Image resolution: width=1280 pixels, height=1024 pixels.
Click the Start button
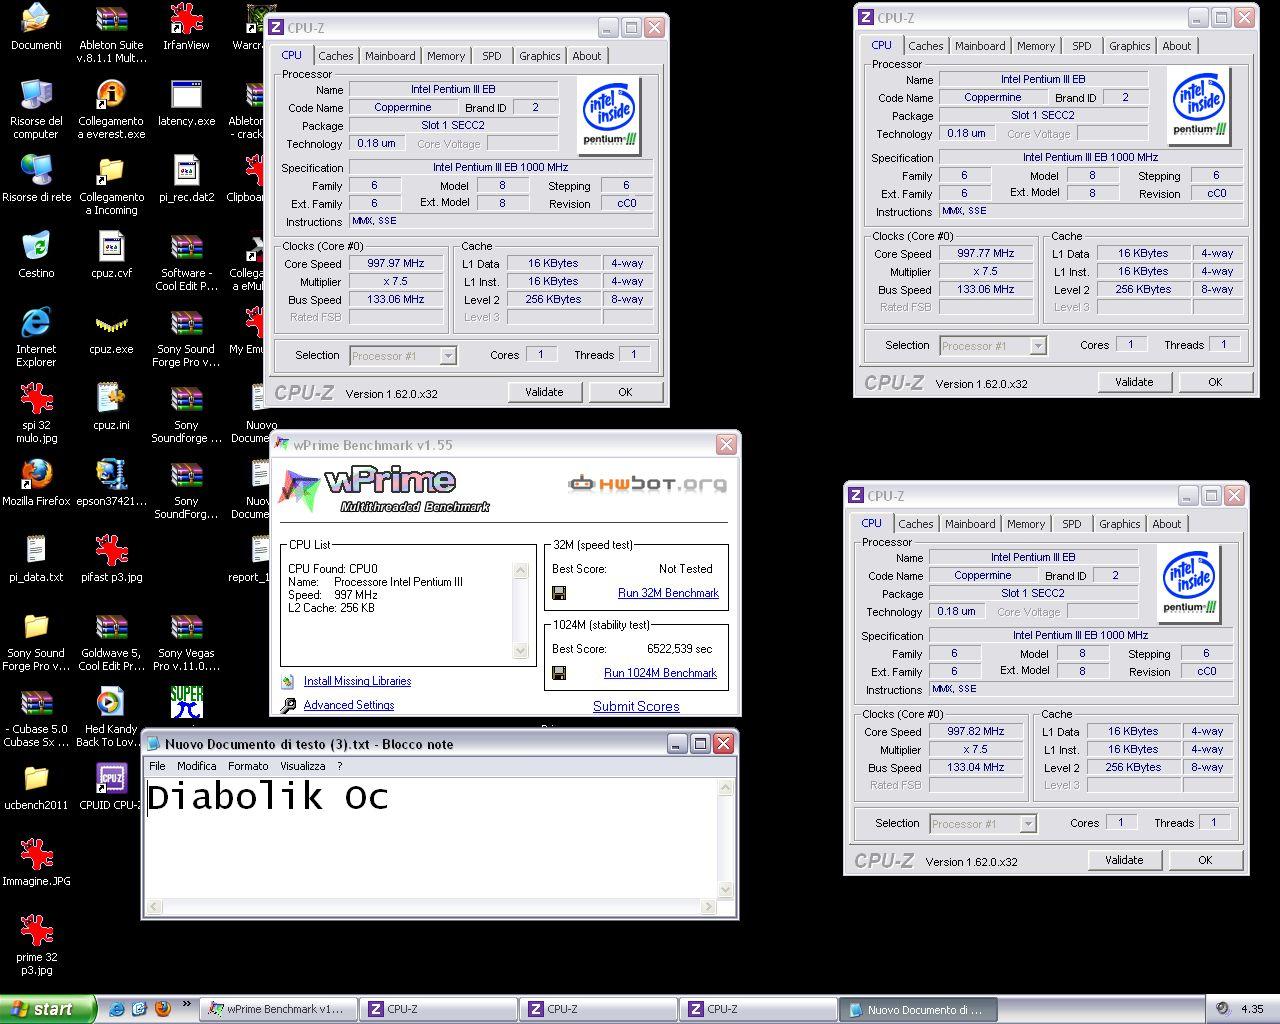47,1009
